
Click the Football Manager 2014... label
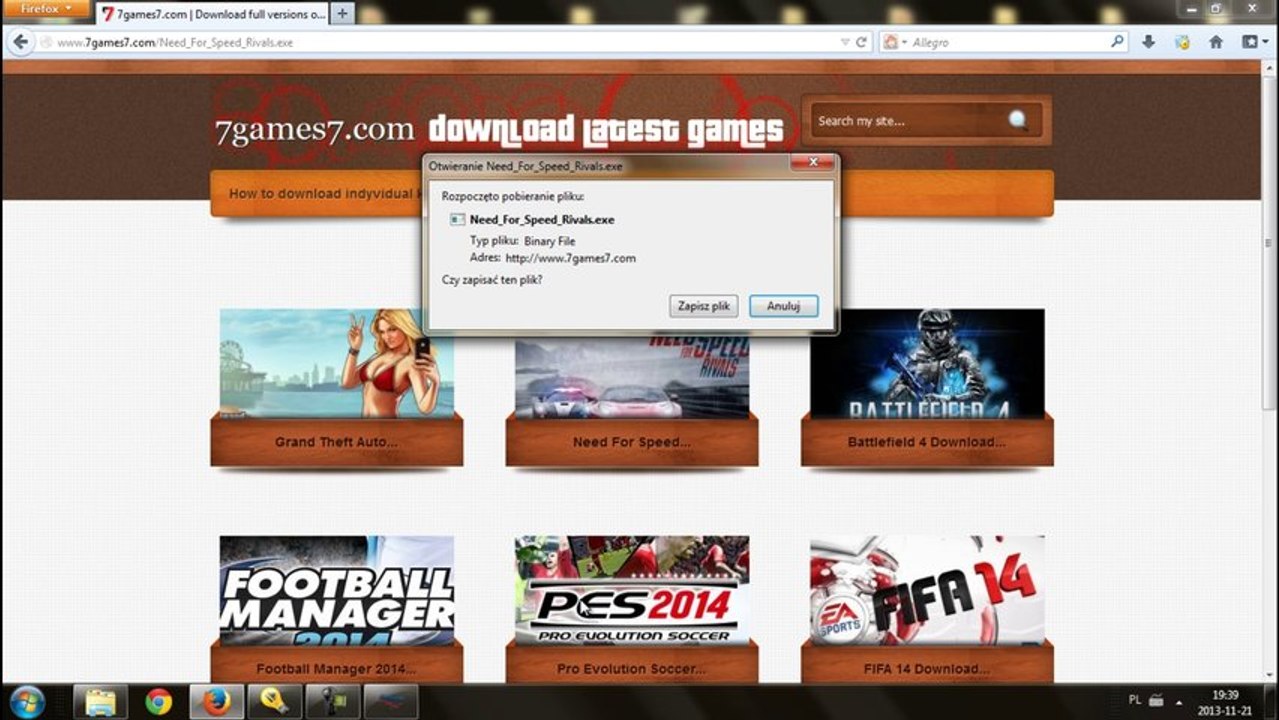point(336,668)
